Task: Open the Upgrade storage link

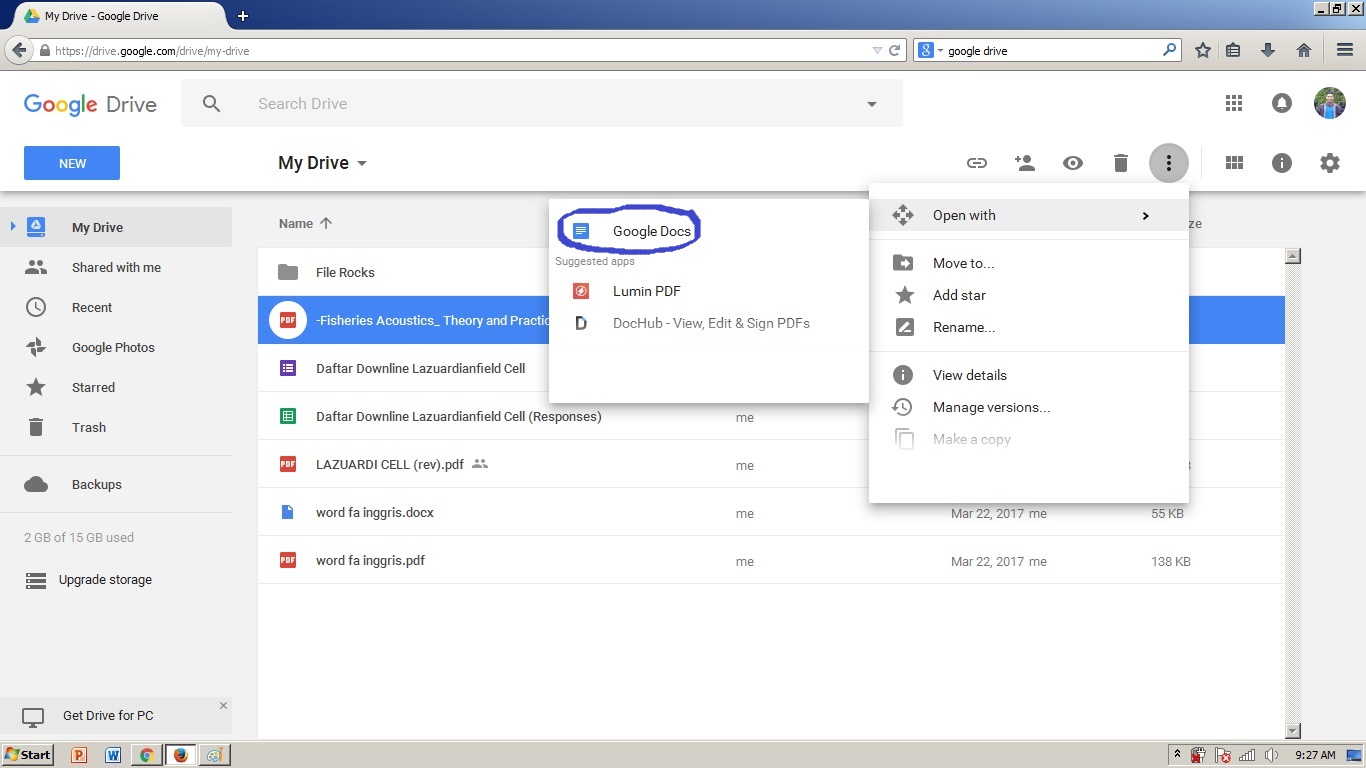Action: pyautogui.click(x=107, y=579)
